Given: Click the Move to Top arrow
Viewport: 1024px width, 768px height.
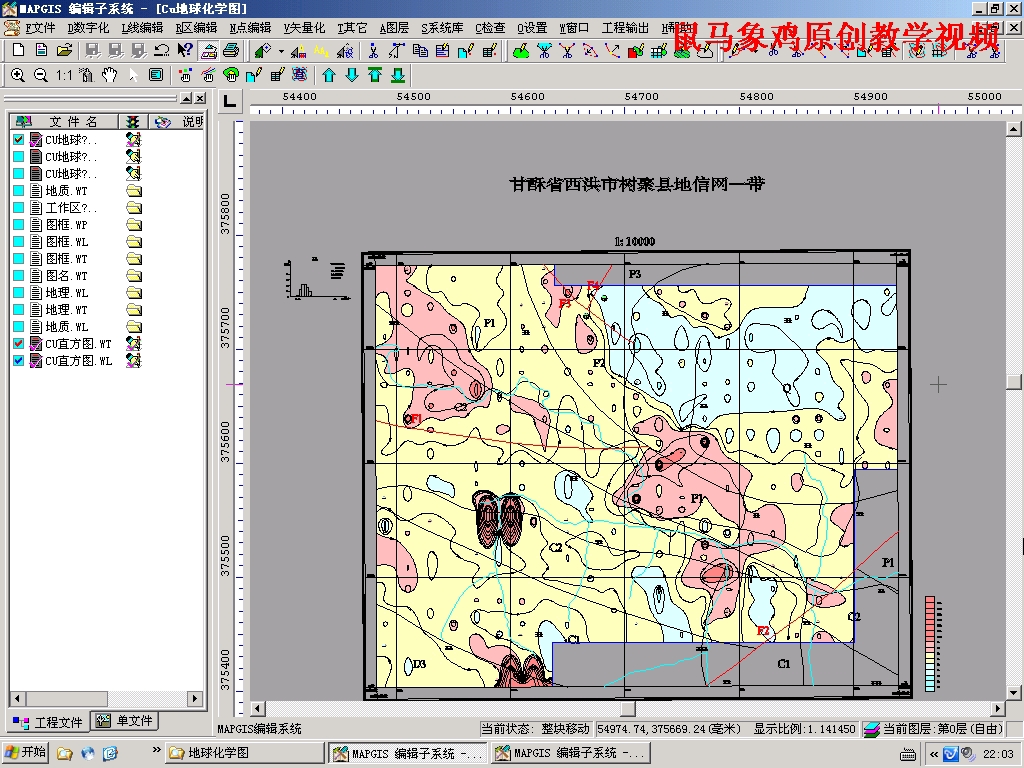Looking at the screenshot, I should tap(375, 75).
